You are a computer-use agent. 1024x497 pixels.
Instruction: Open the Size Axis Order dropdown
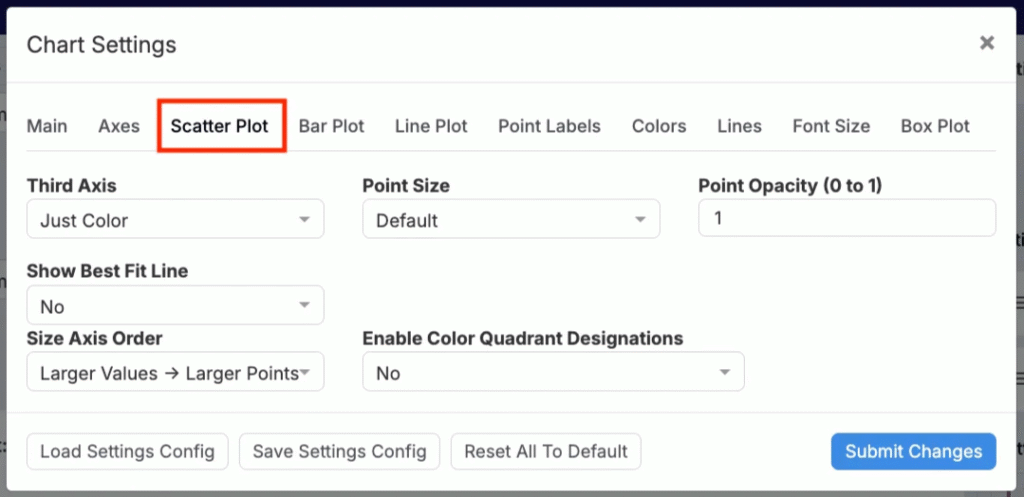pyautogui.click(x=175, y=372)
